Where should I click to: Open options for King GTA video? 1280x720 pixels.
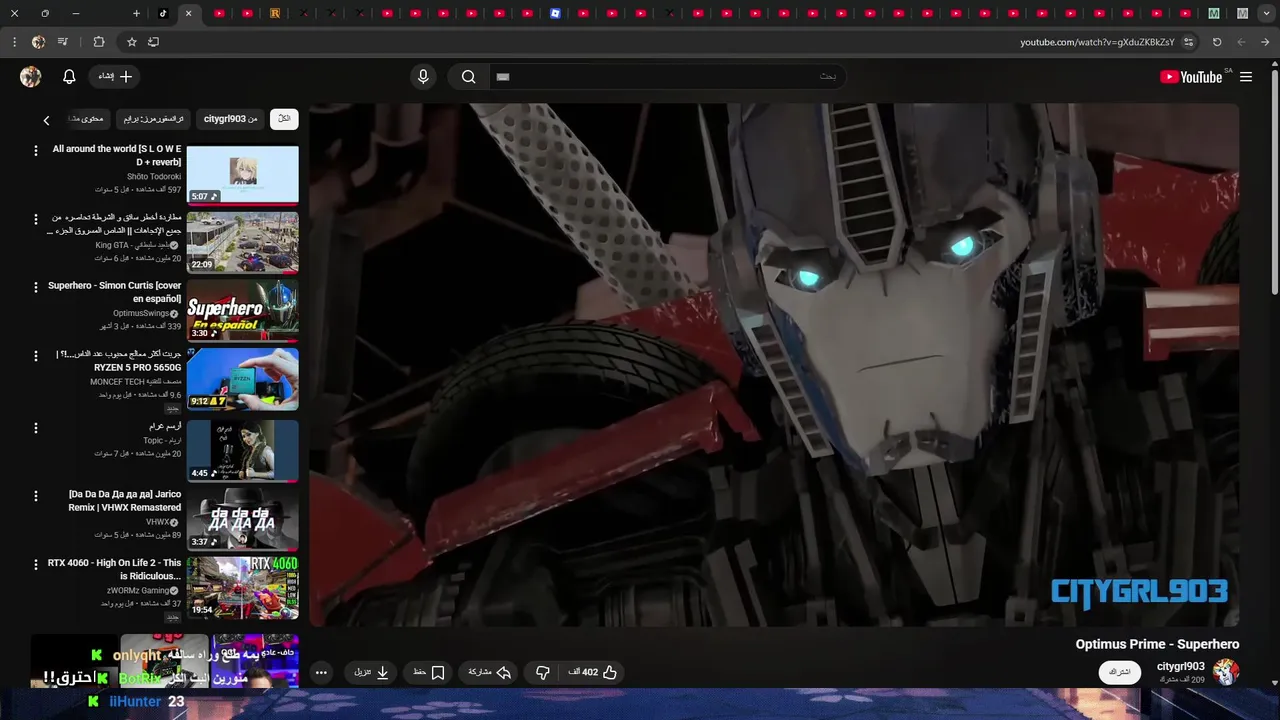36,218
